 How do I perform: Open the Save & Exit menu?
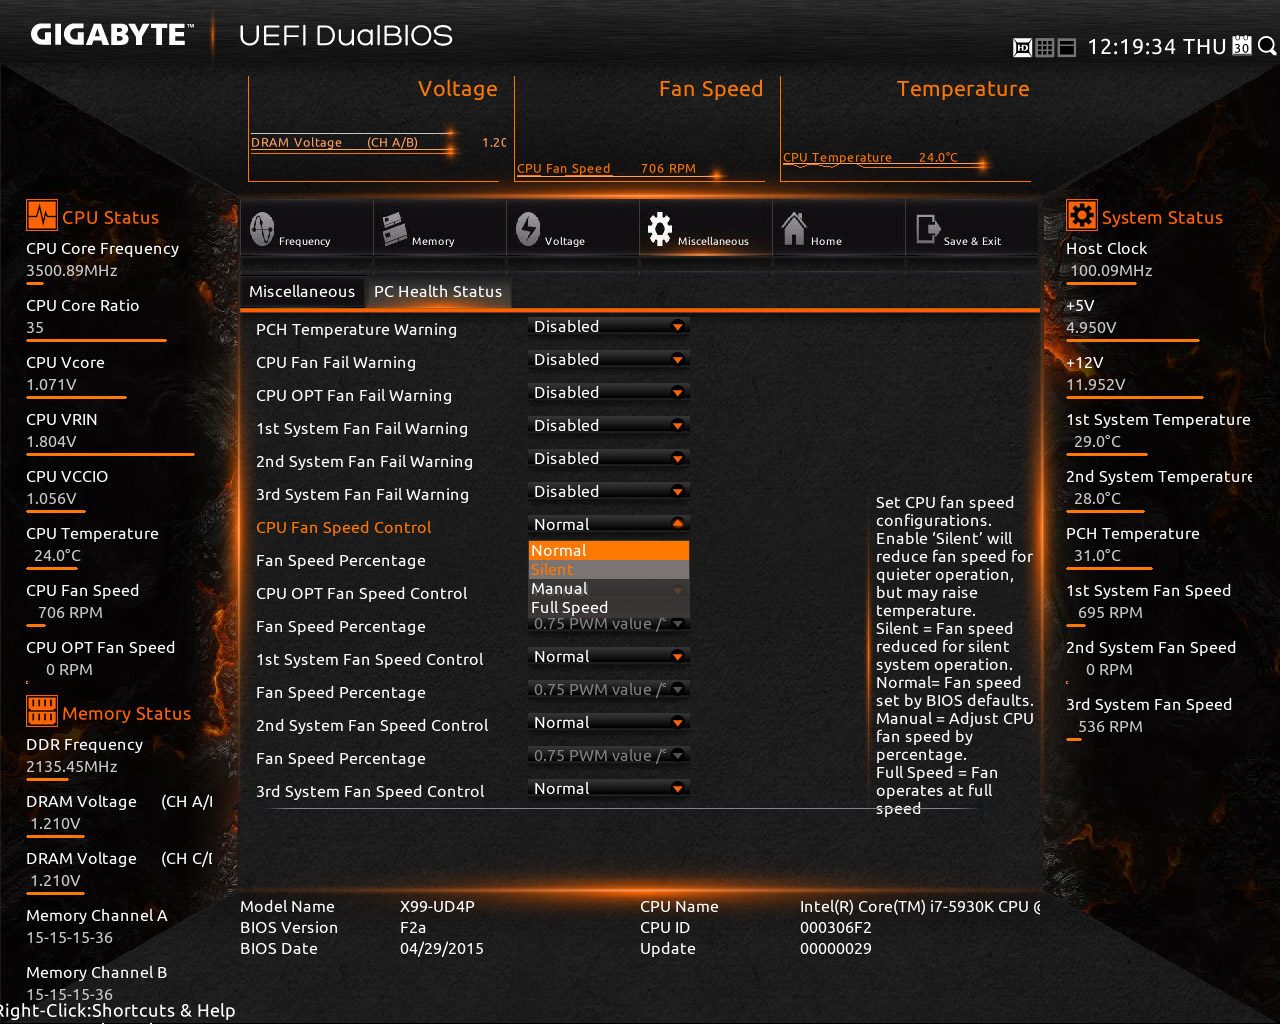tap(971, 228)
